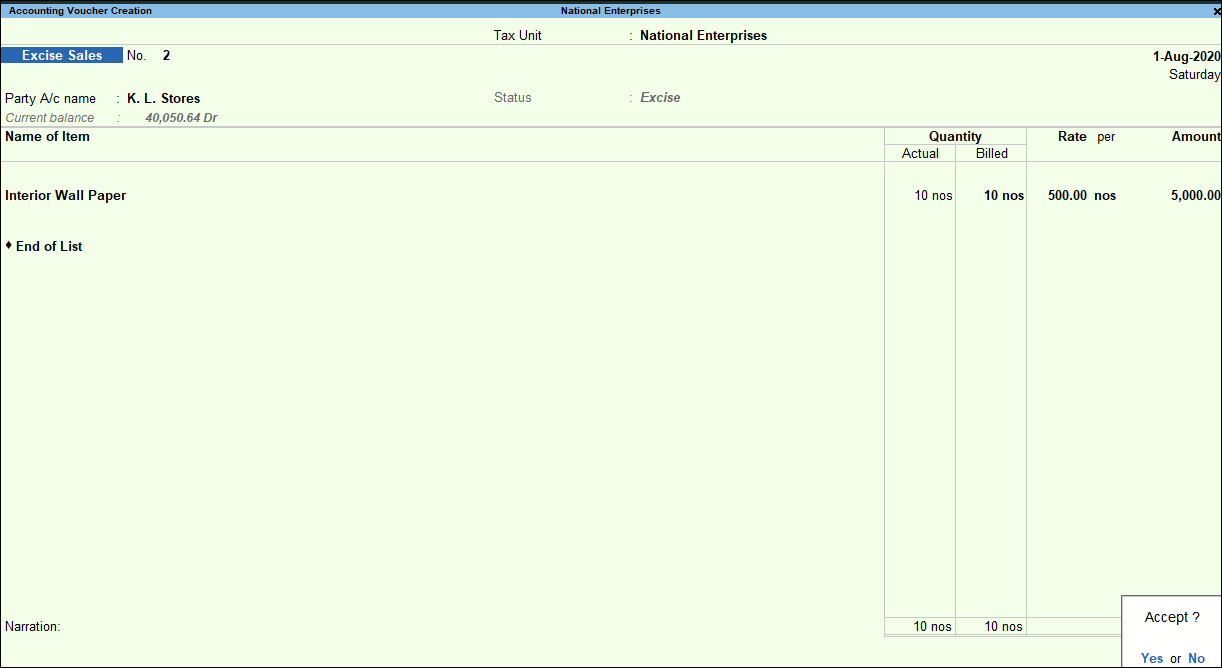Click the Accounting Voucher Creation title

tap(80, 11)
